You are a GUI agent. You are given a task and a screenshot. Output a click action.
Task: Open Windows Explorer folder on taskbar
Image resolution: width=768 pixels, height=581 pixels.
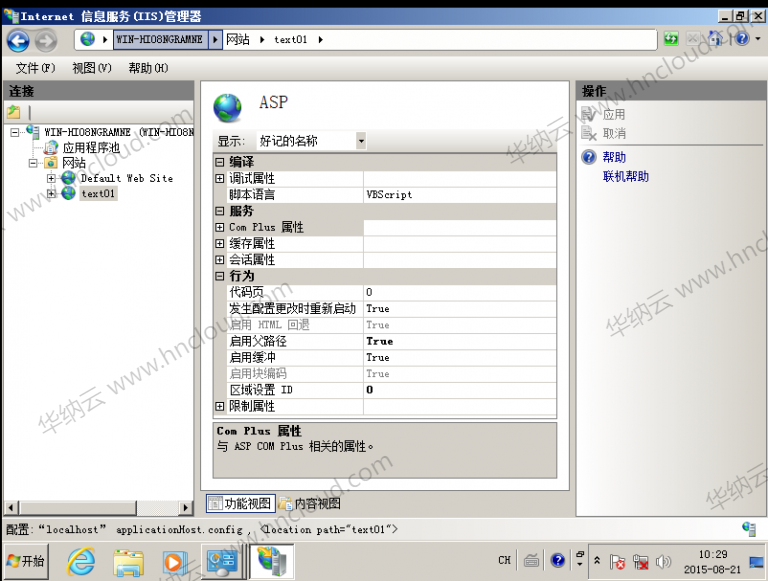[128, 562]
